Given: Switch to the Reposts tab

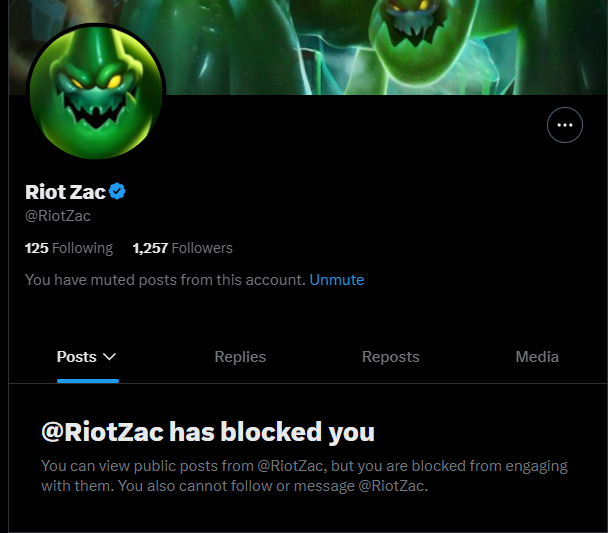Looking at the screenshot, I should tap(390, 357).
